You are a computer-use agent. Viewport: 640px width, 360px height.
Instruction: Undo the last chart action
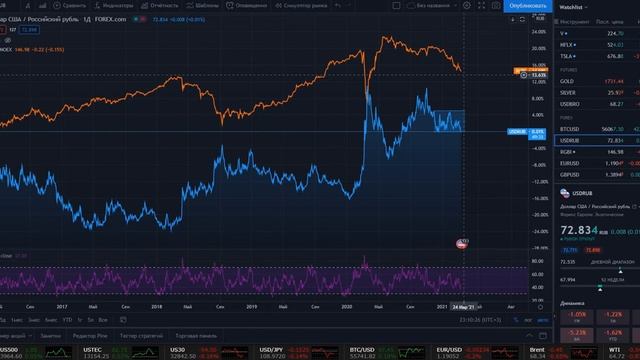click(338, 6)
